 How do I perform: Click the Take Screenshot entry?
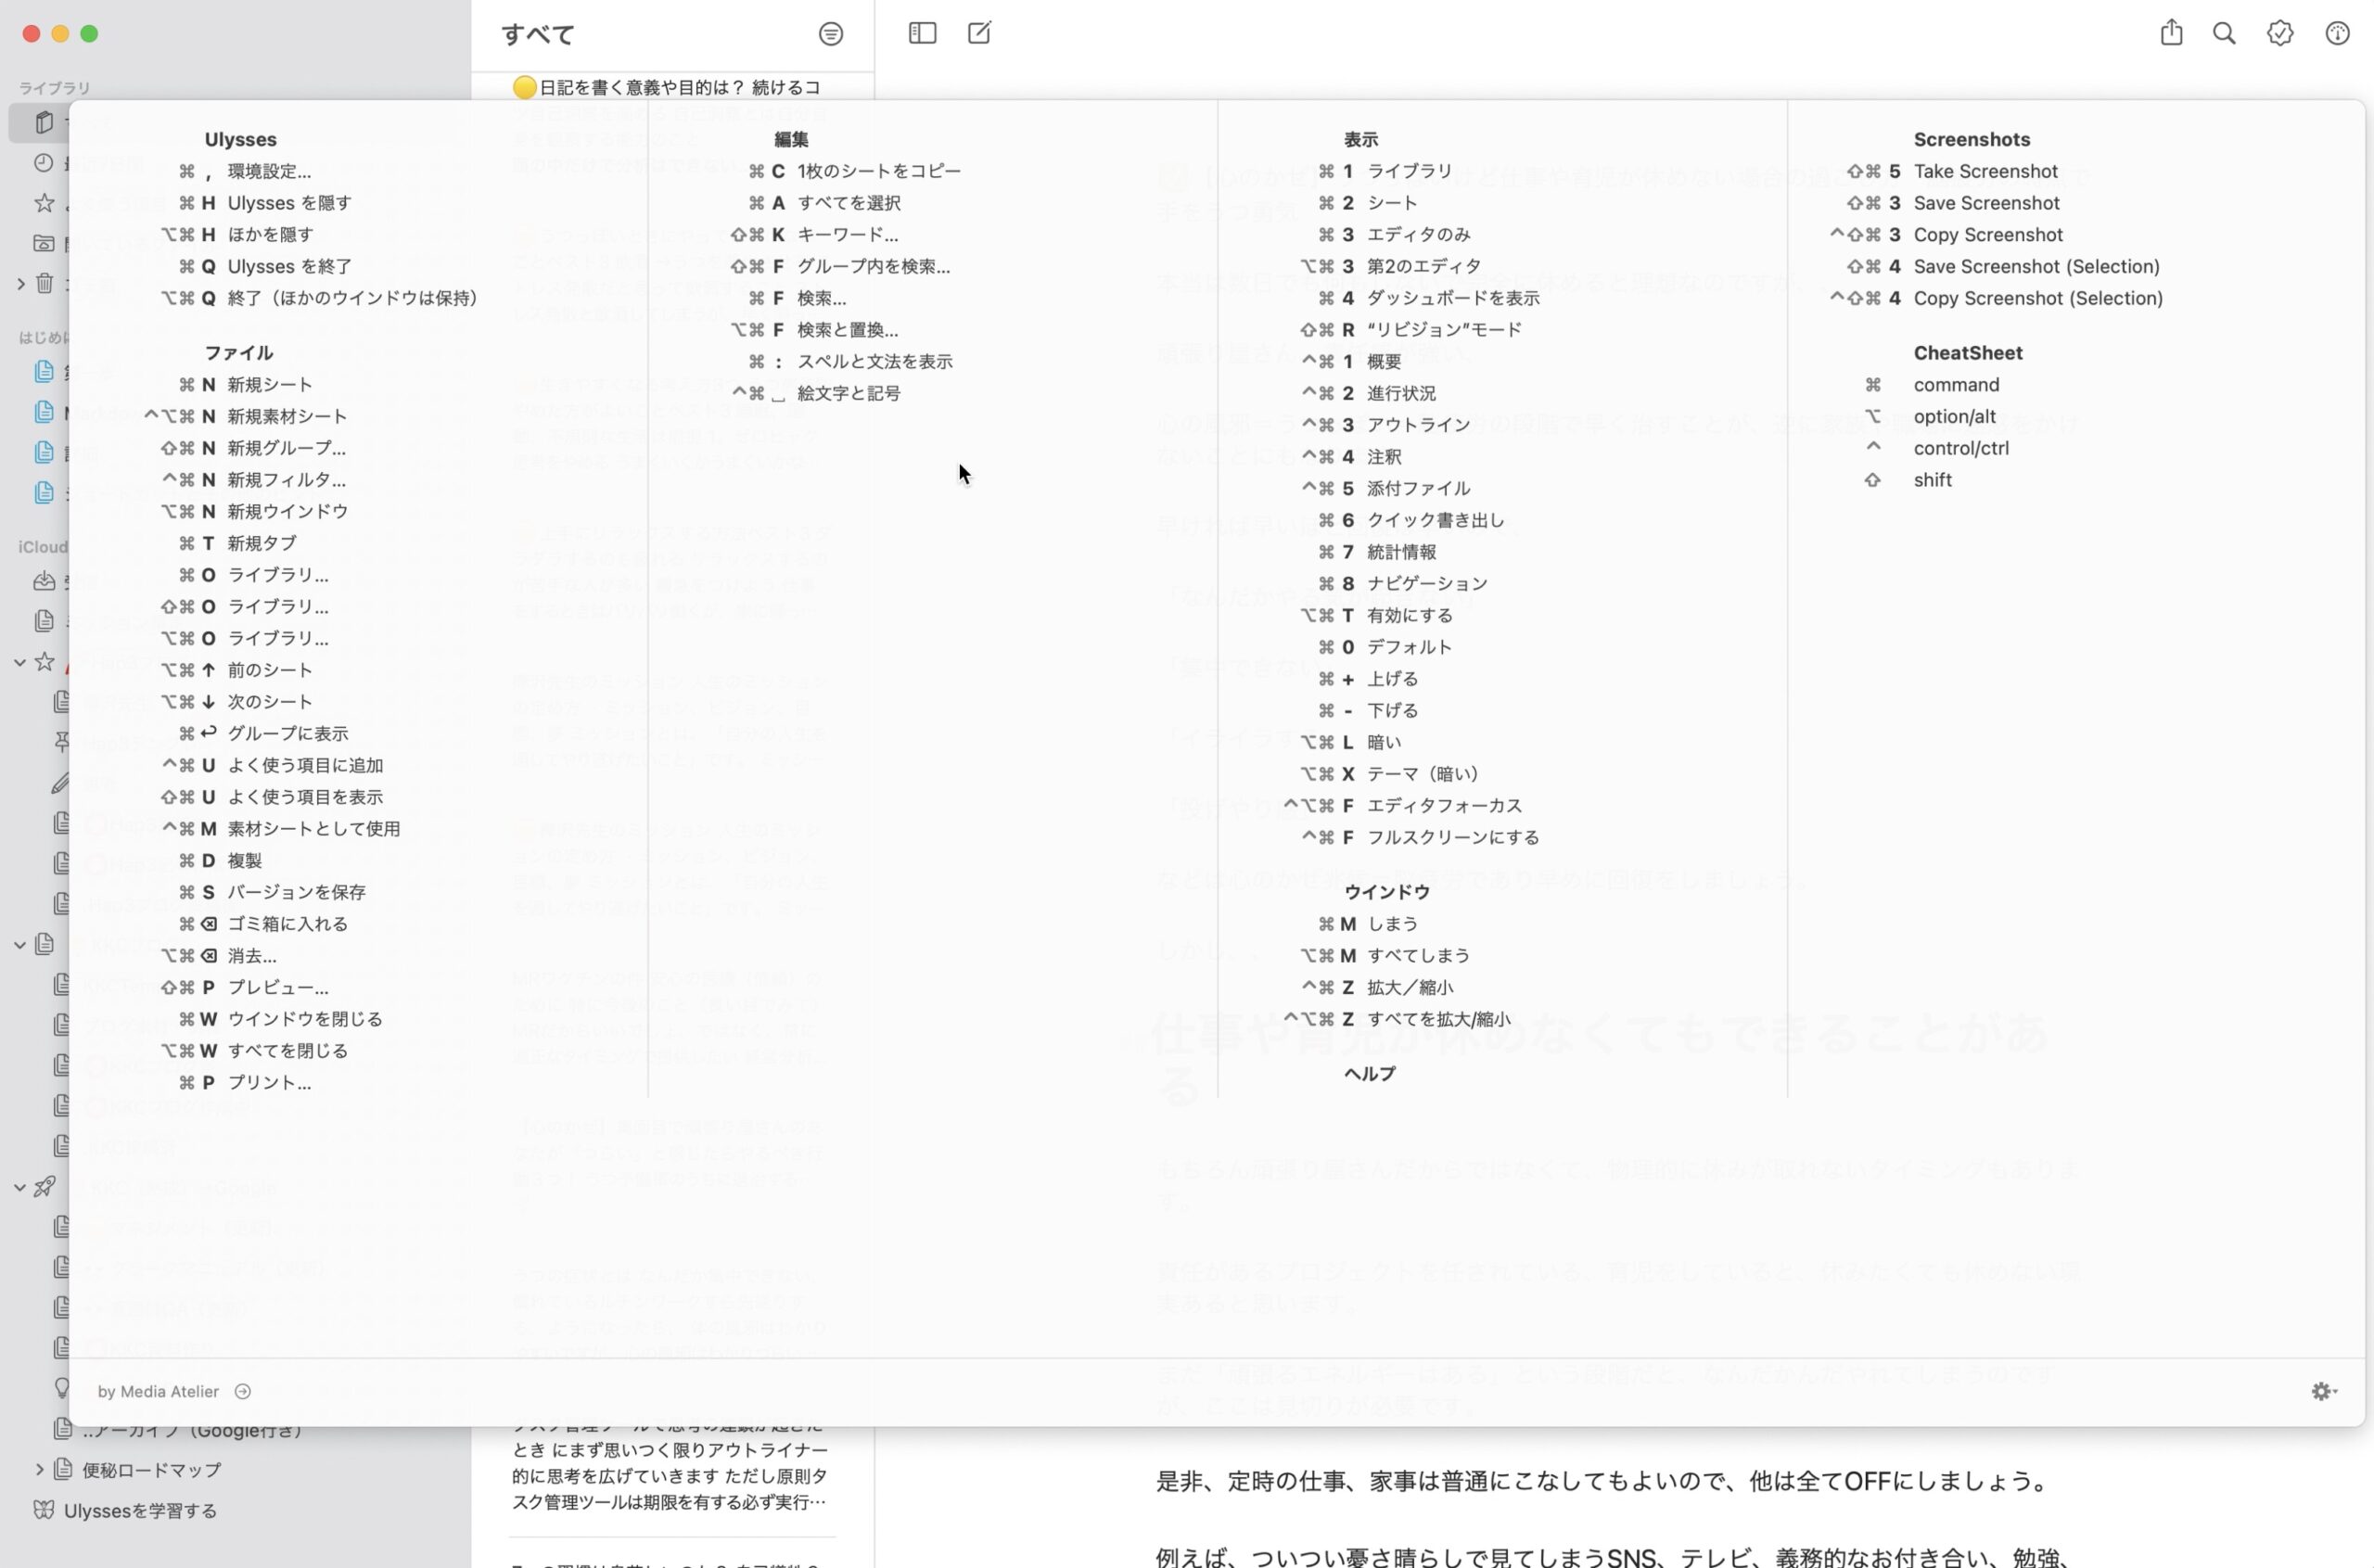(1985, 171)
